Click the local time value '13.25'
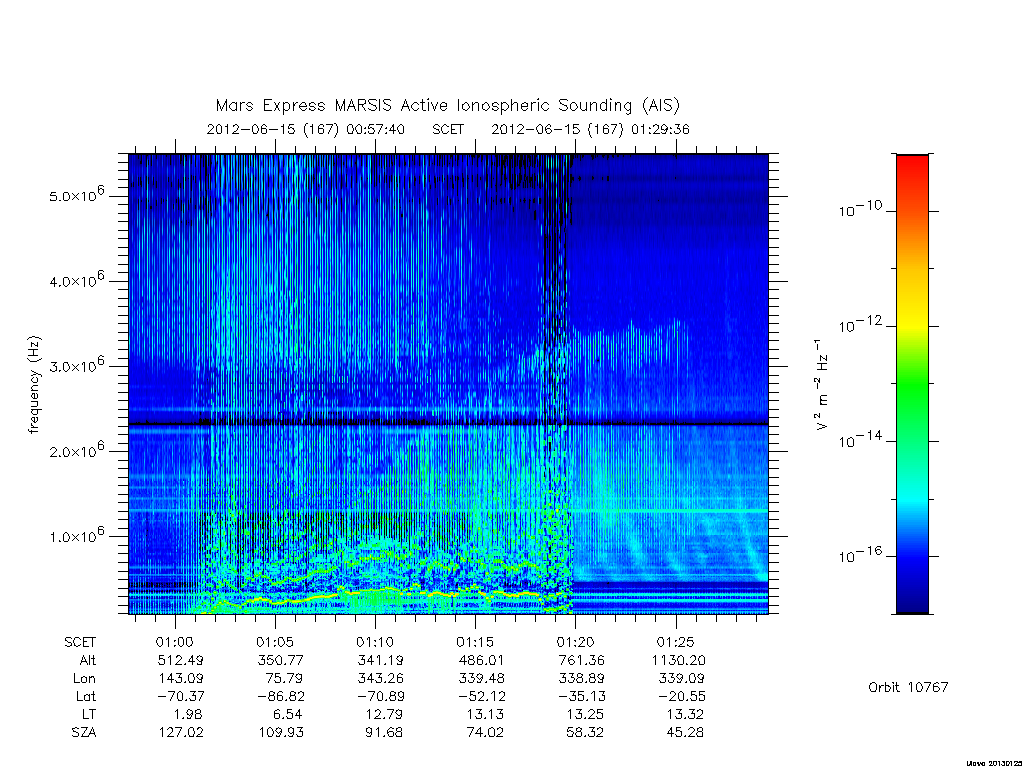The height and width of the screenshot is (768, 1024). 584,714
